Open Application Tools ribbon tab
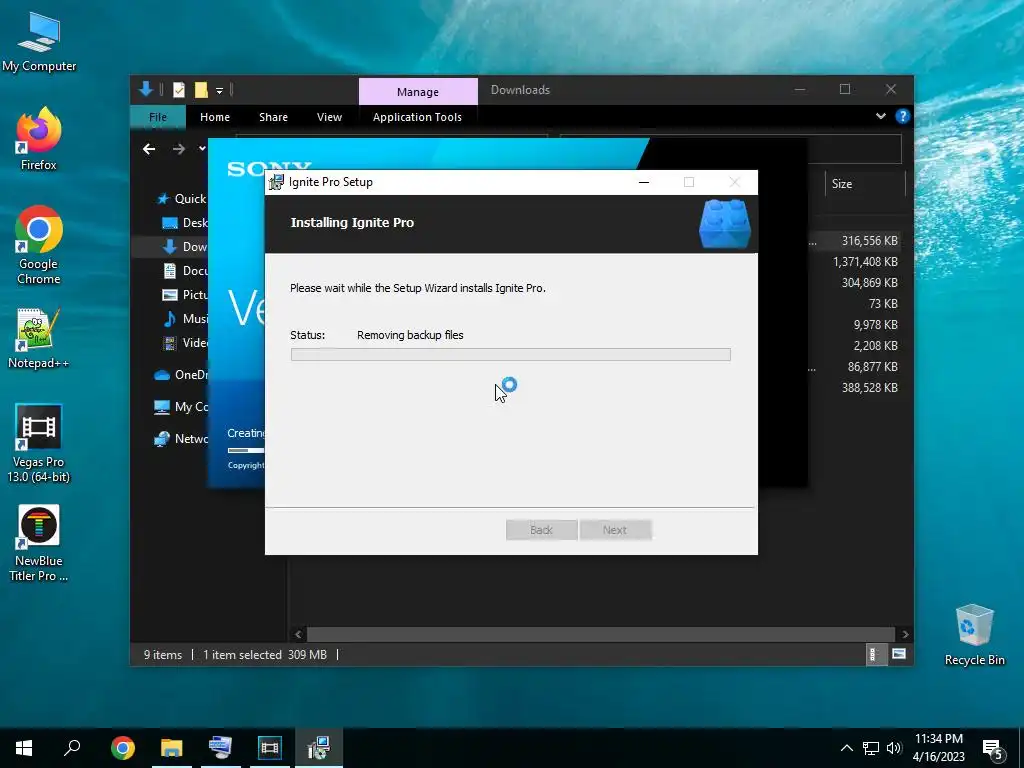The width and height of the screenshot is (1024, 768). 417,117
